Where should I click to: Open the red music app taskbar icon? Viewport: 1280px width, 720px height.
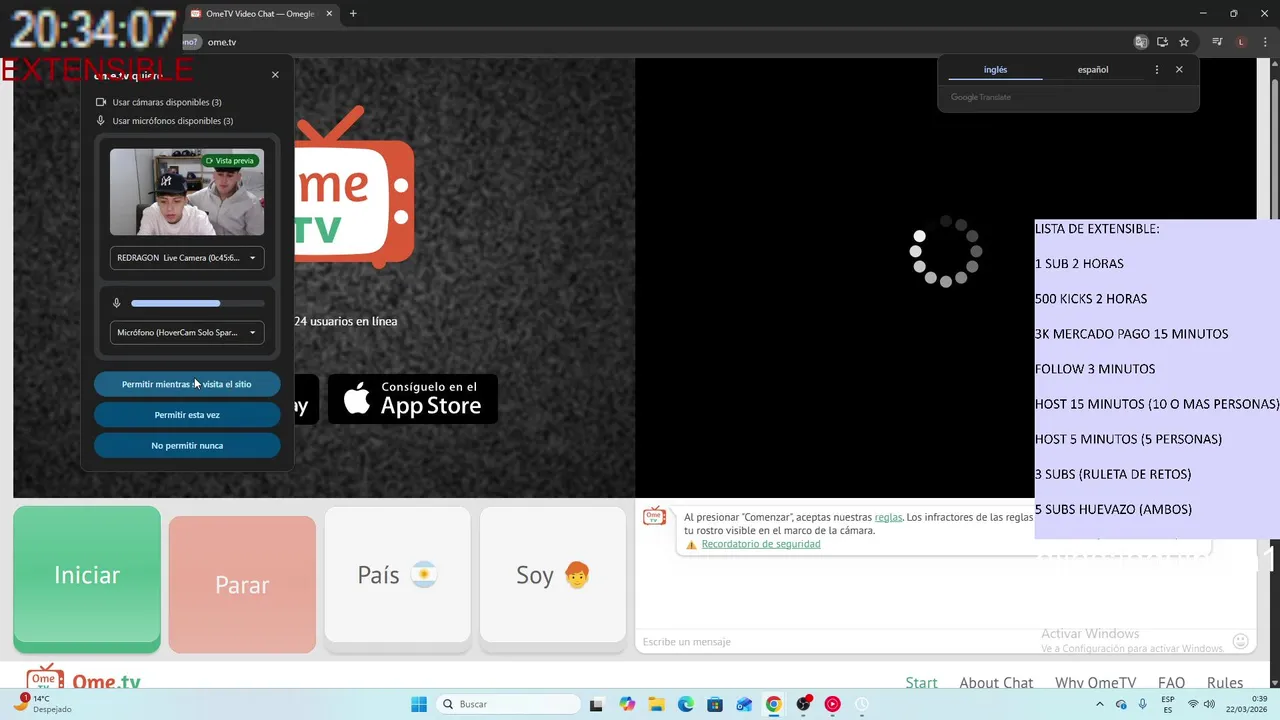click(x=833, y=704)
